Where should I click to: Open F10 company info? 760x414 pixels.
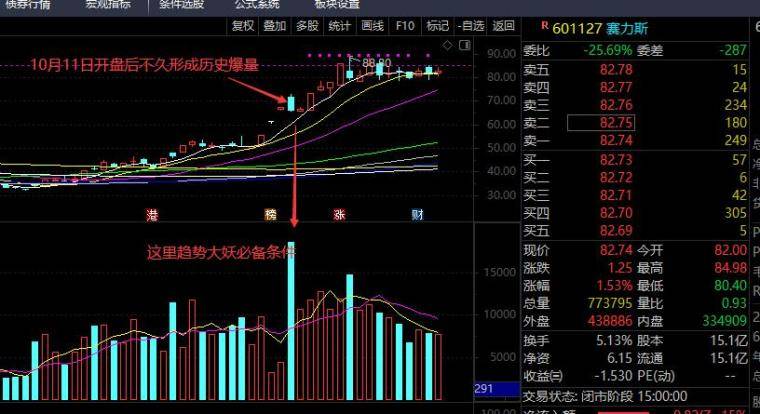click(x=405, y=26)
